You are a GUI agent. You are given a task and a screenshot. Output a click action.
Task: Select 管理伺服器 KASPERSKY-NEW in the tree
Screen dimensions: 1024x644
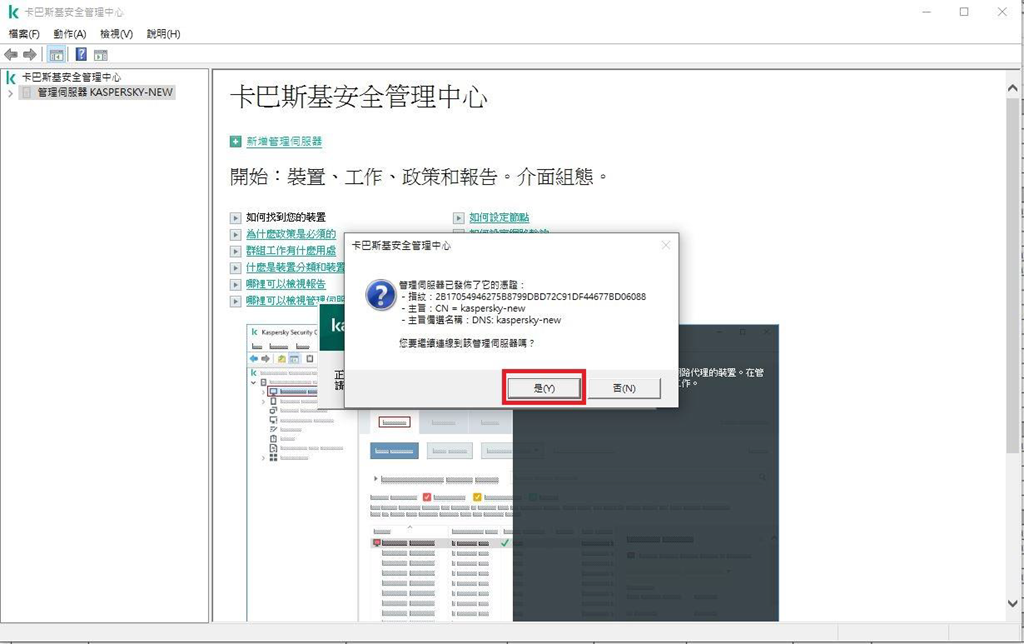point(104,92)
